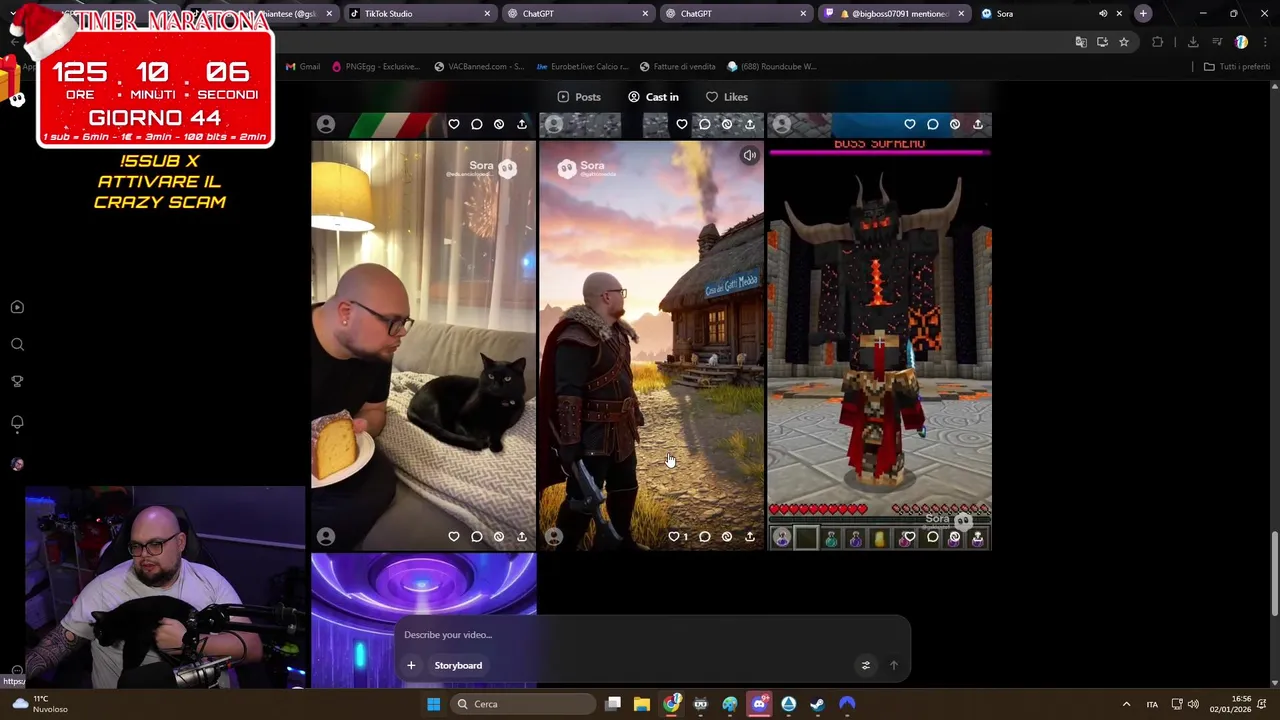1280x720 pixels.
Task: Open profile avatar on warrior hut video
Action: [554, 537]
